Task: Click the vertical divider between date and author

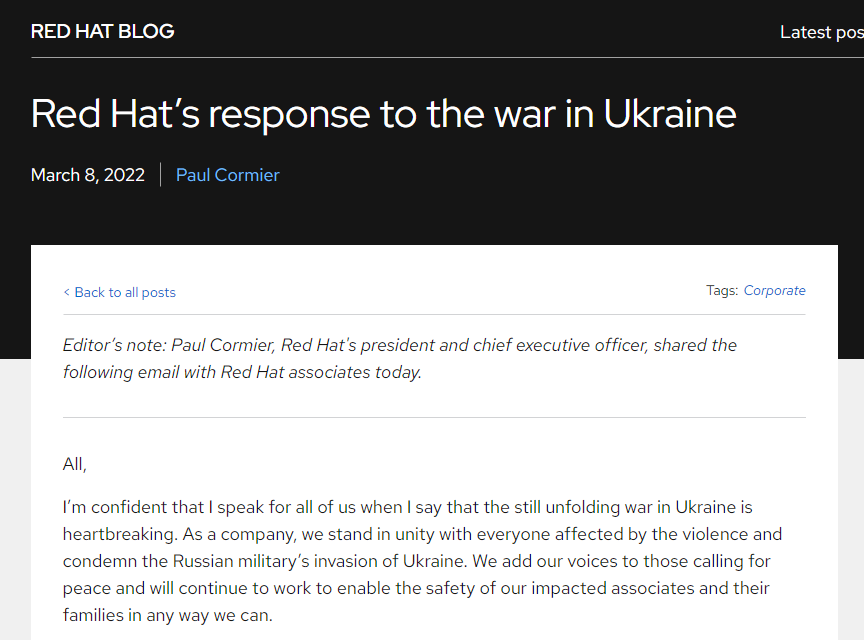Action: [x=160, y=175]
